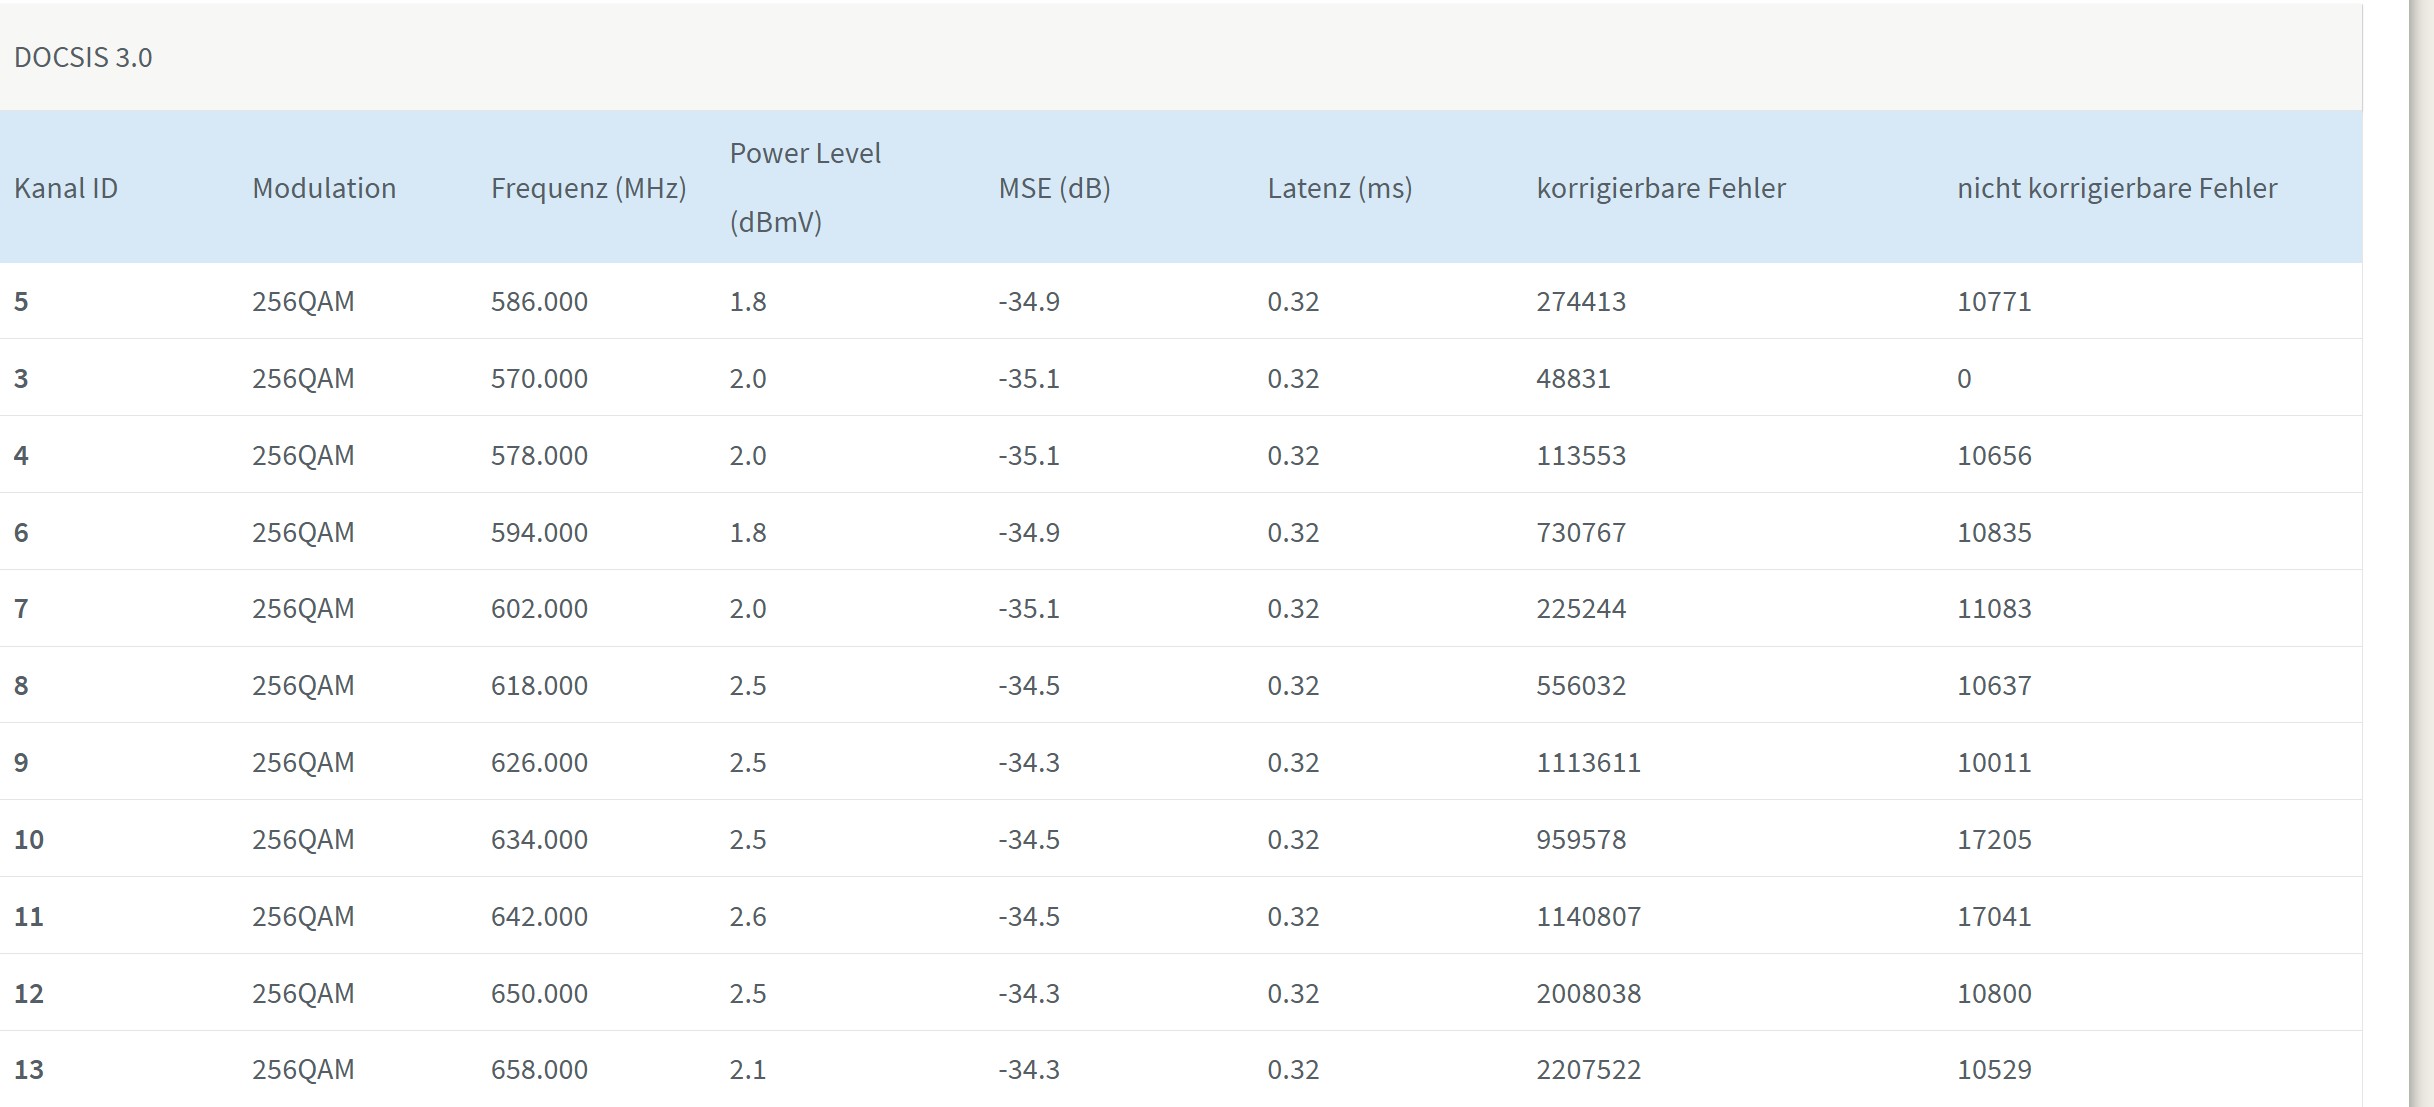
Task: Click the nicht korrigierbare Fehler header
Action: point(2116,188)
